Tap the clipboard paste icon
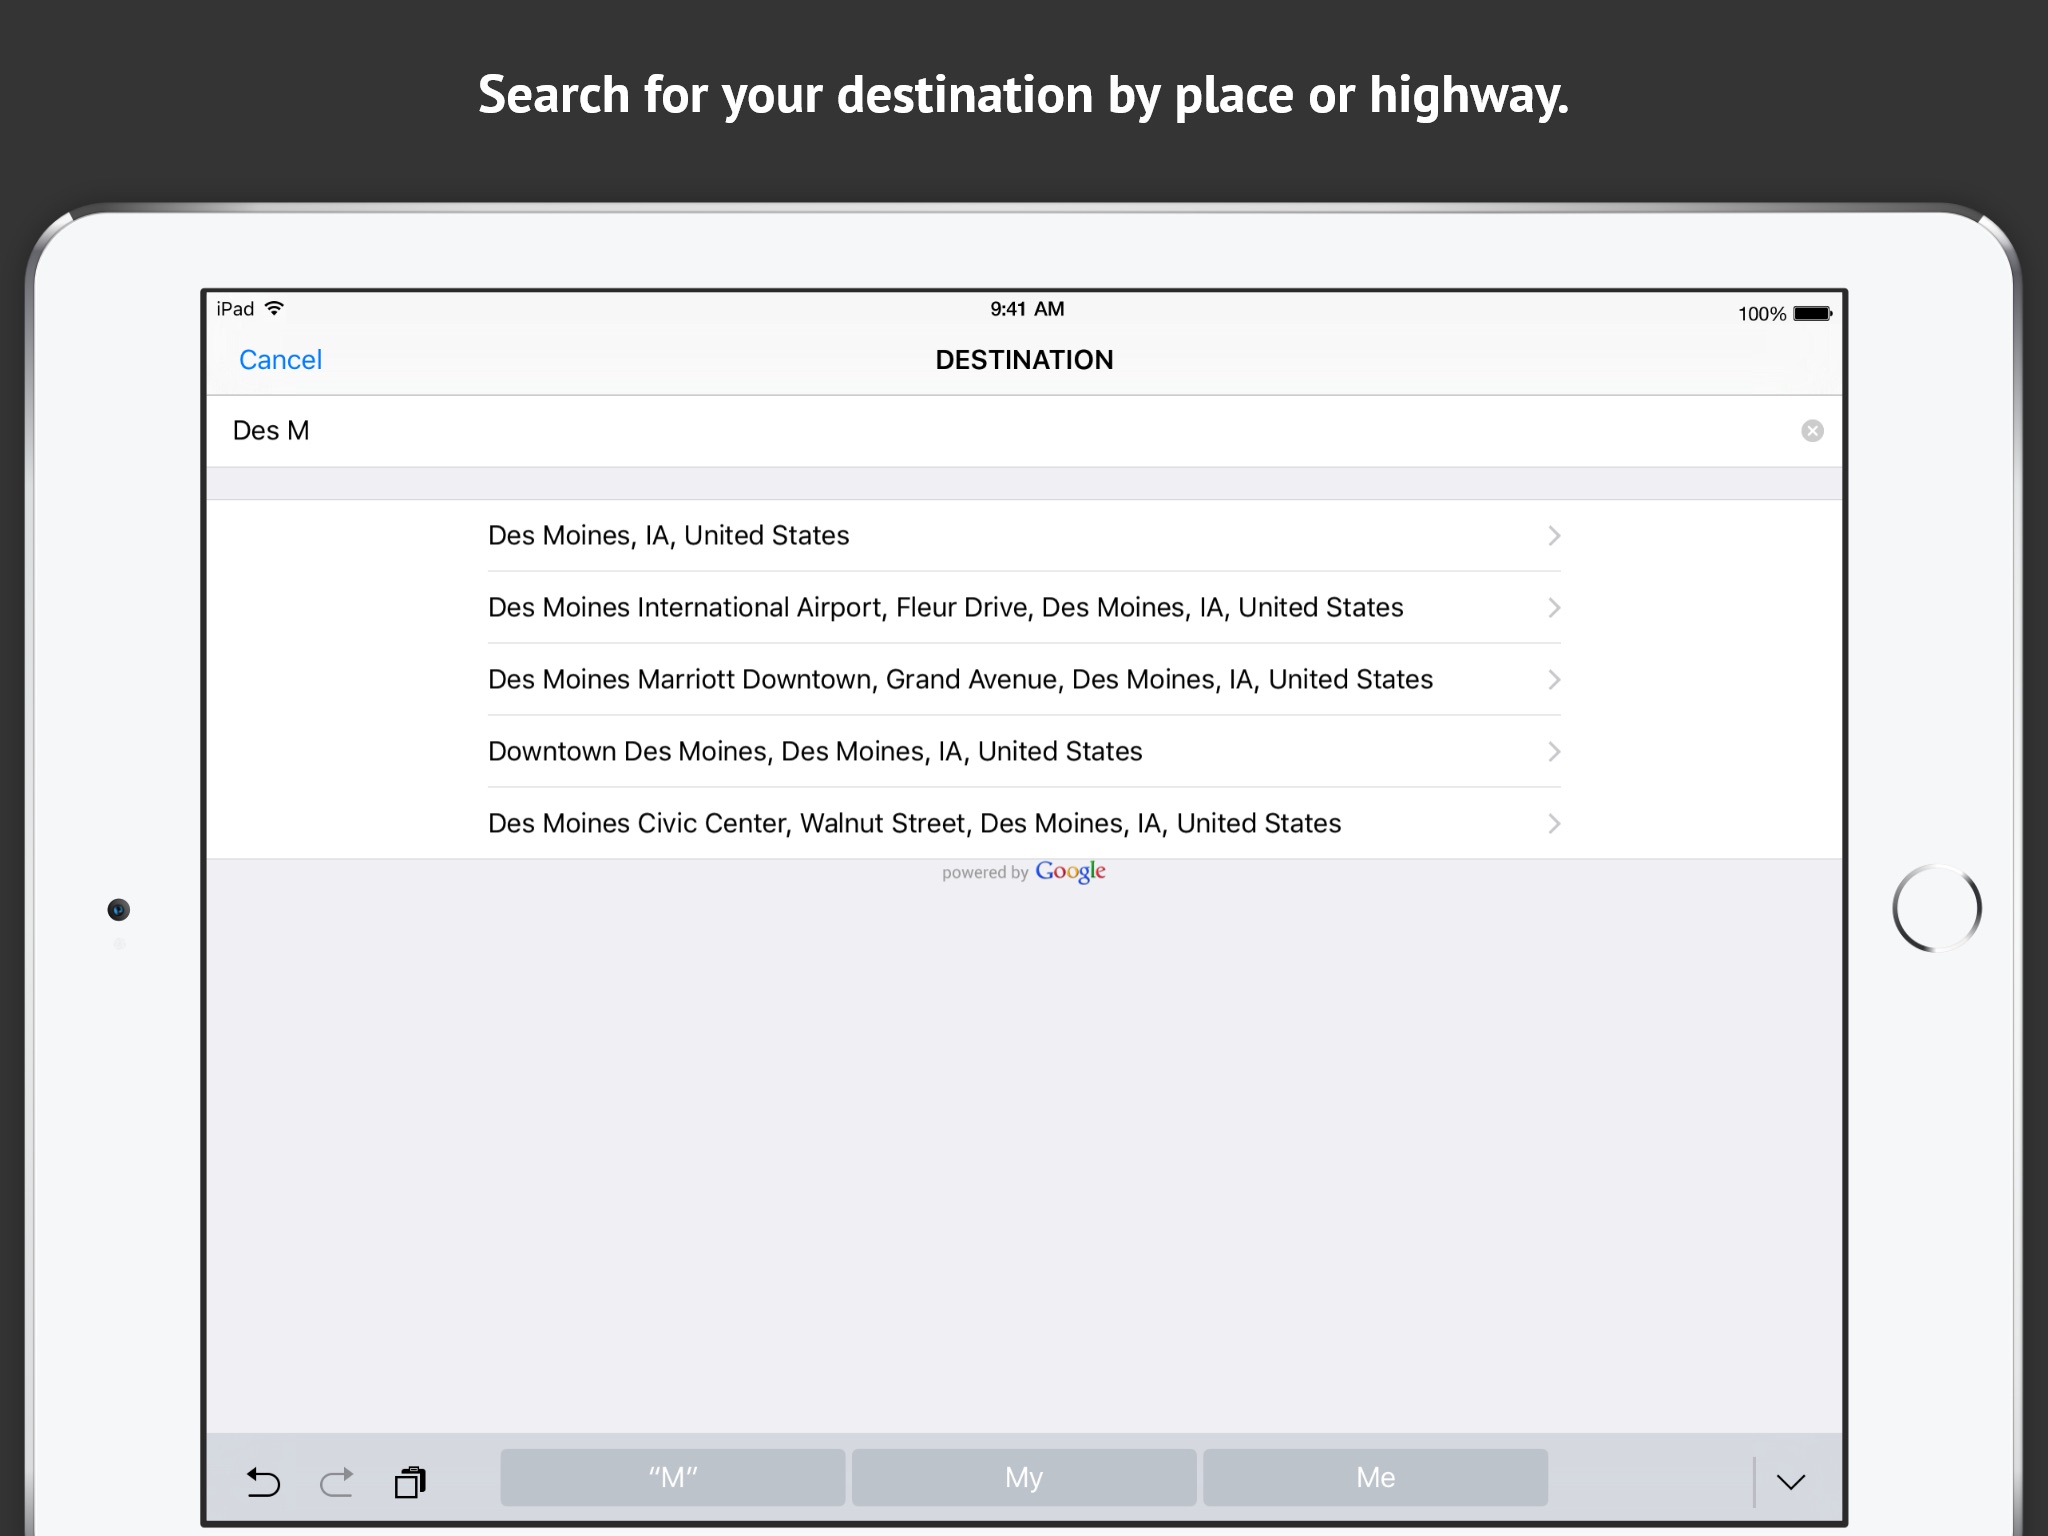The height and width of the screenshot is (1536, 2048). [410, 1481]
